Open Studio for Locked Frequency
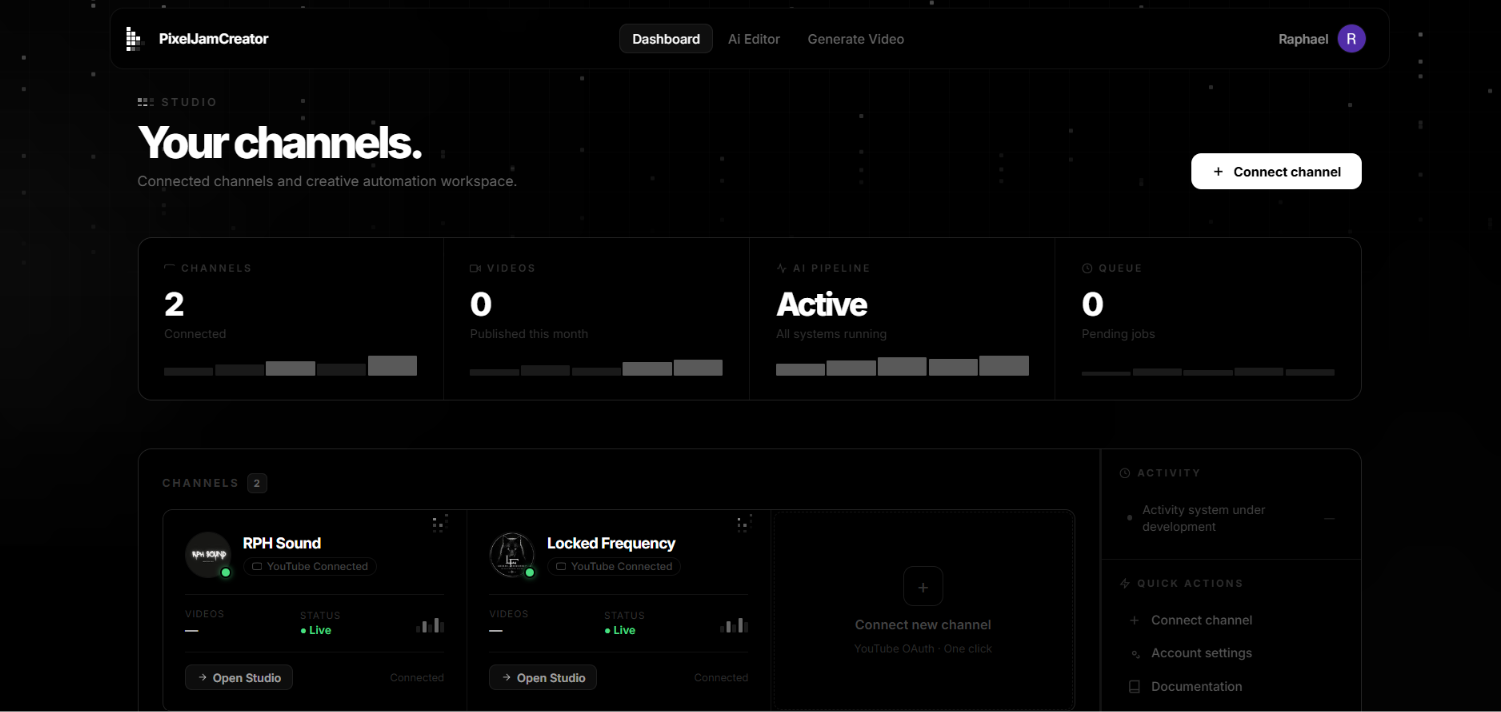This screenshot has width=1501, height=712. [x=543, y=678]
